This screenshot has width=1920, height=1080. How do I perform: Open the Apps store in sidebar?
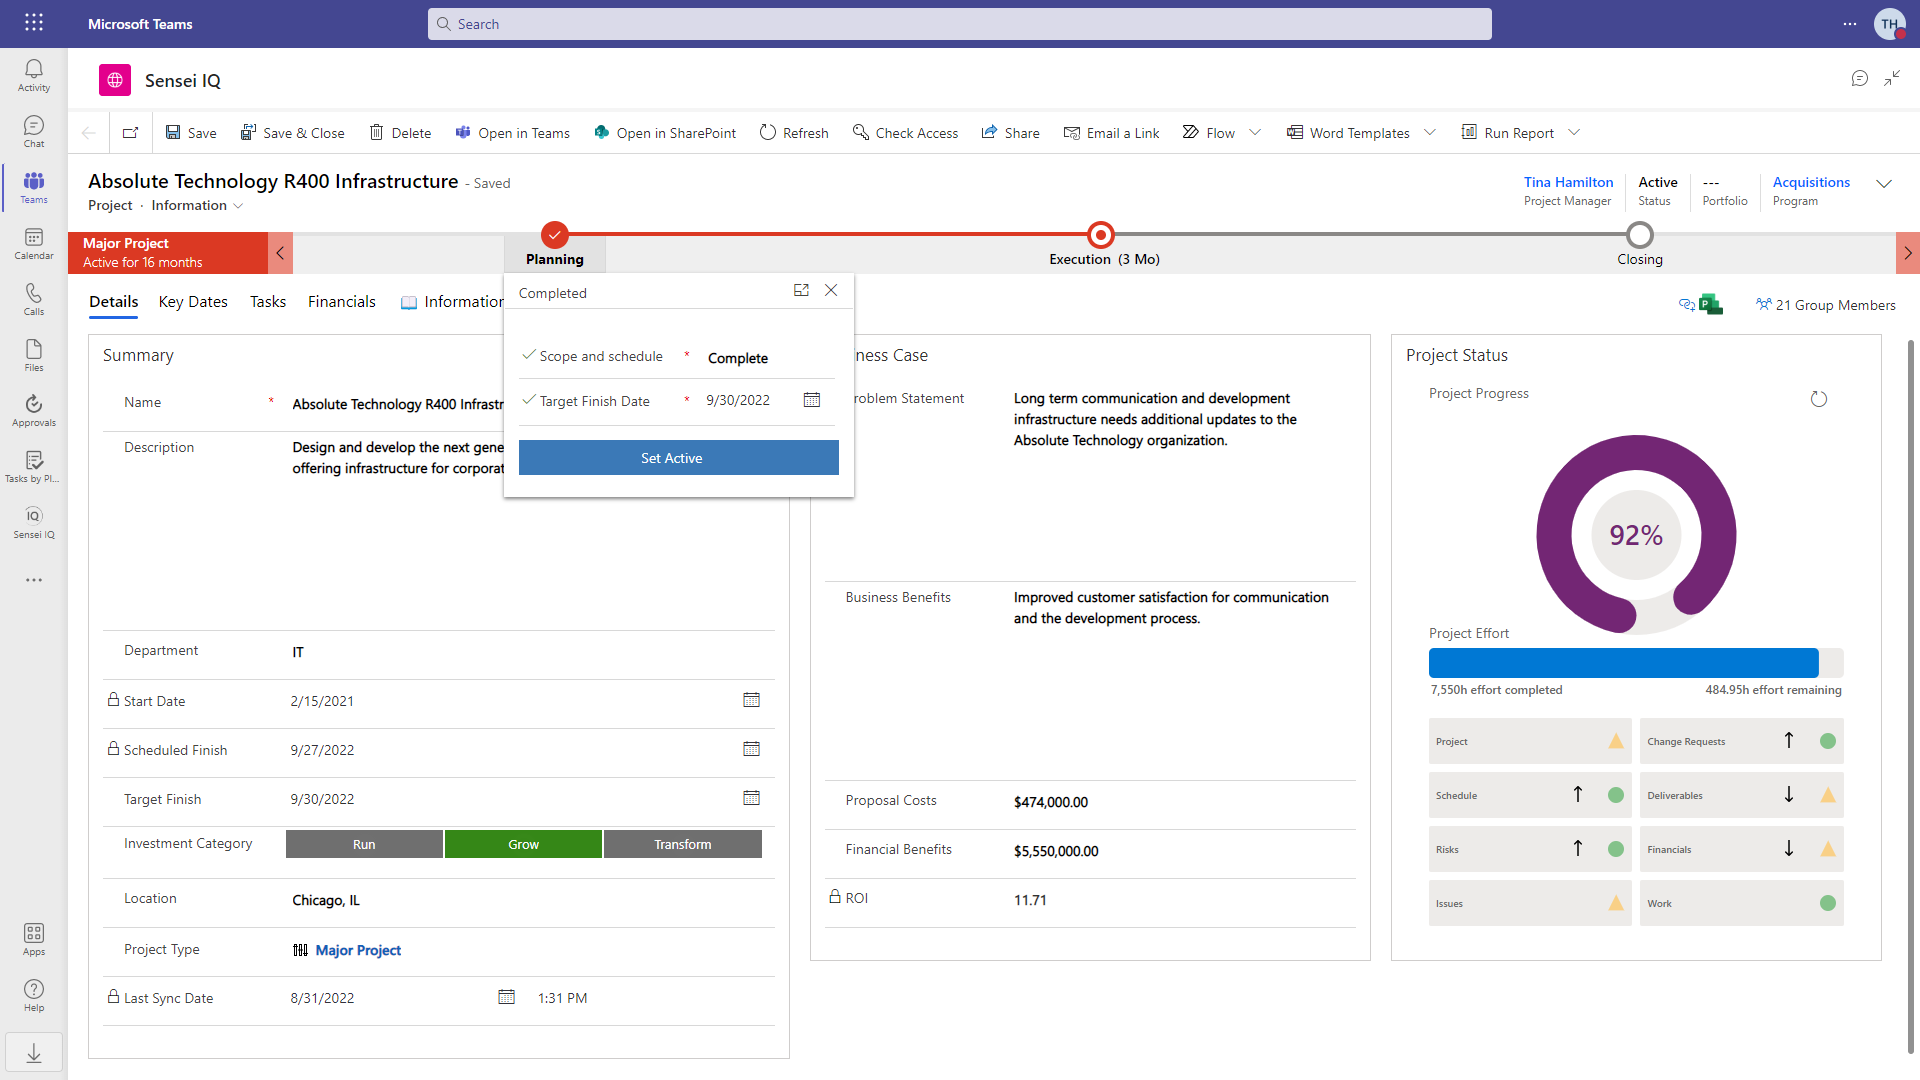pos(34,939)
